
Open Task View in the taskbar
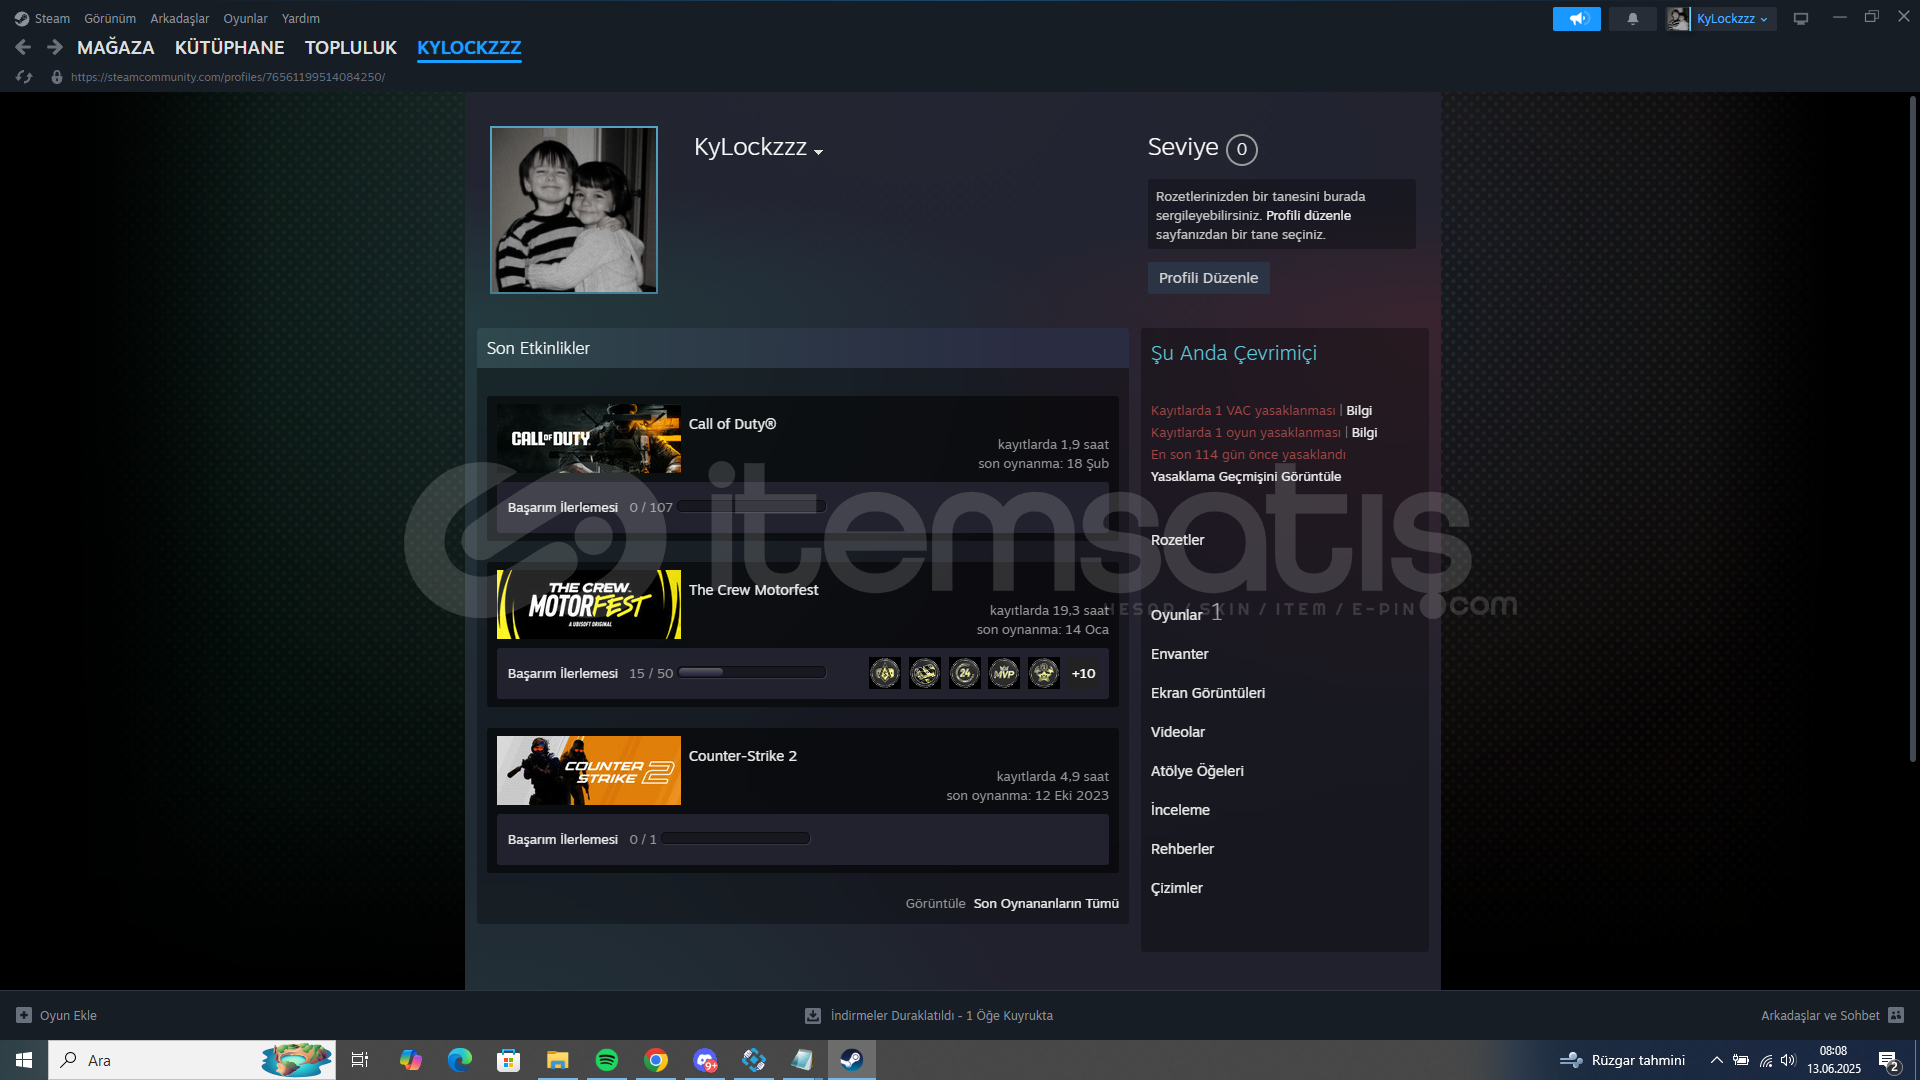pyautogui.click(x=360, y=1060)
